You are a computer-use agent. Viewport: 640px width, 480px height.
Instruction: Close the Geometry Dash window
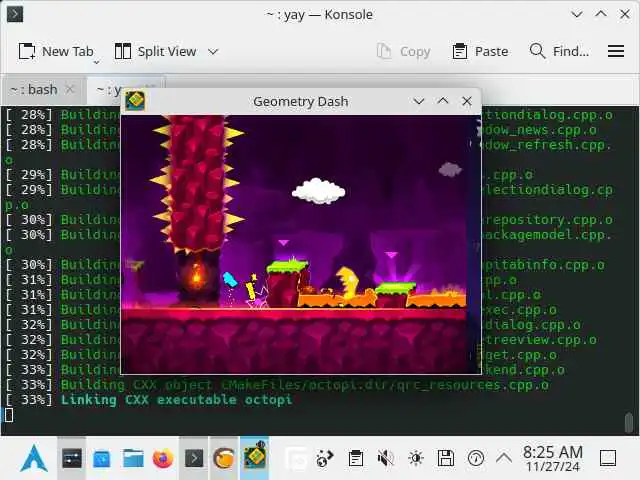pyautogui.click(x=467, y=101)
